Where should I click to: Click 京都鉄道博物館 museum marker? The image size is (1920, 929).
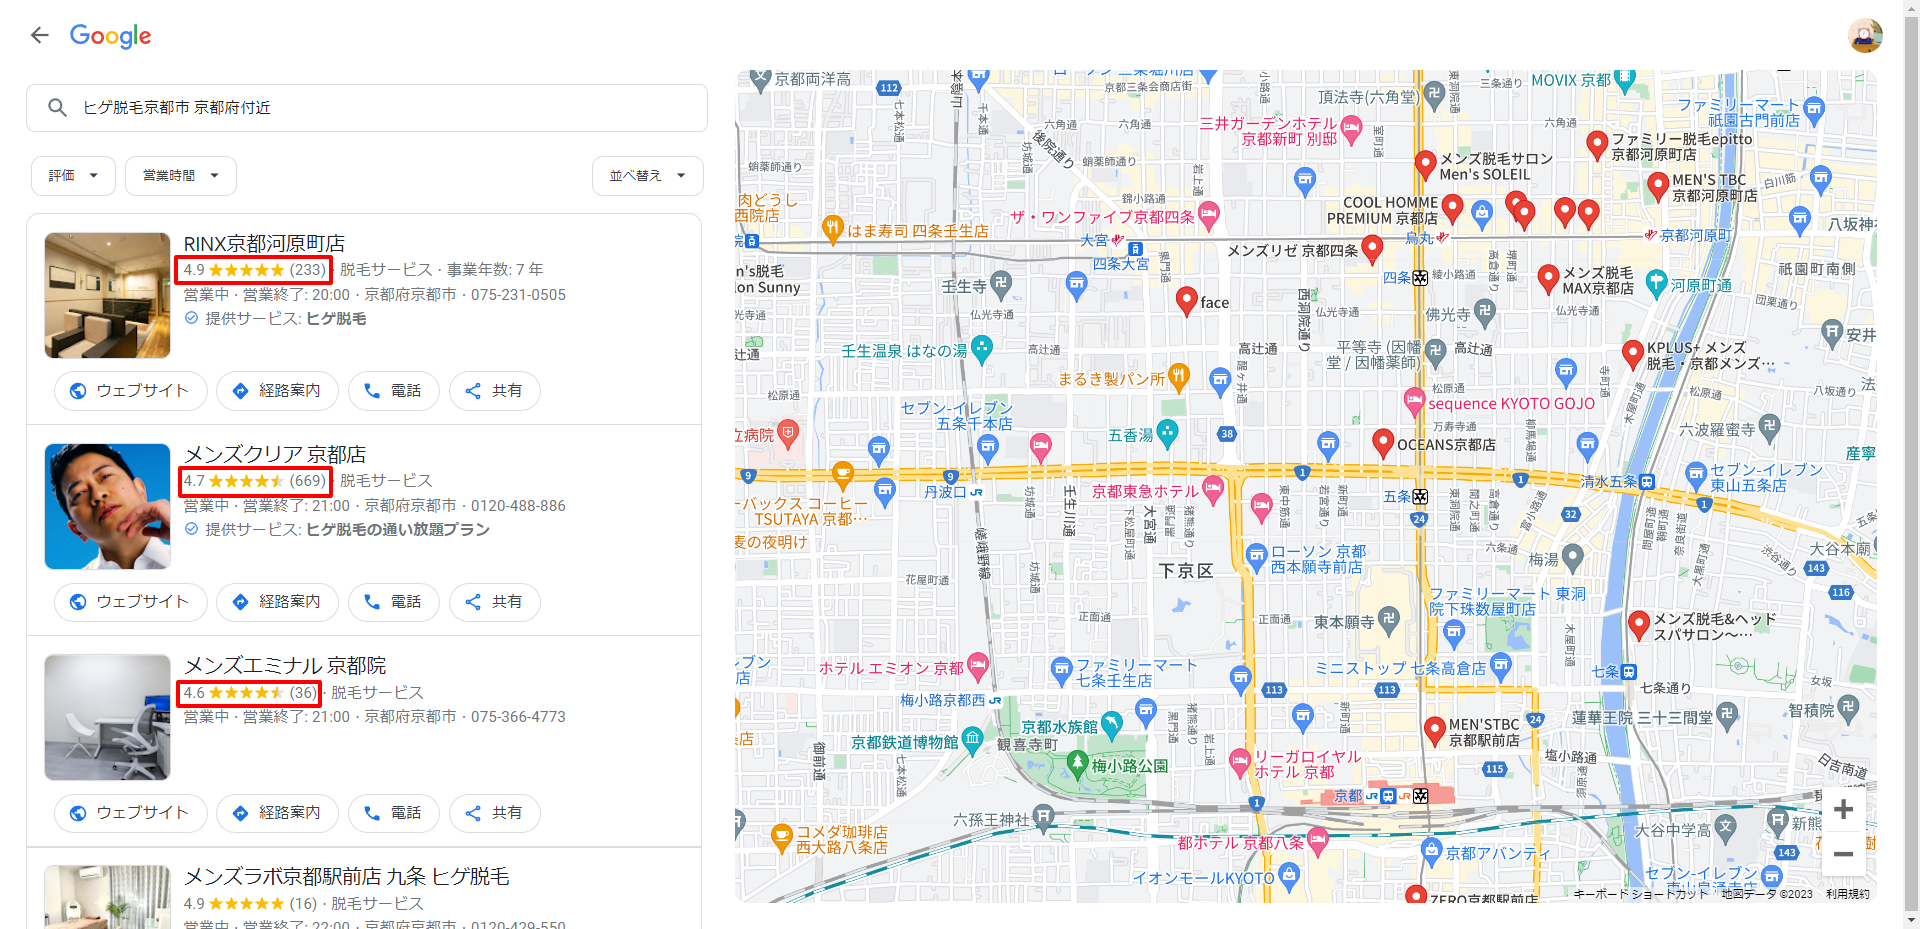tap(972, 741)
